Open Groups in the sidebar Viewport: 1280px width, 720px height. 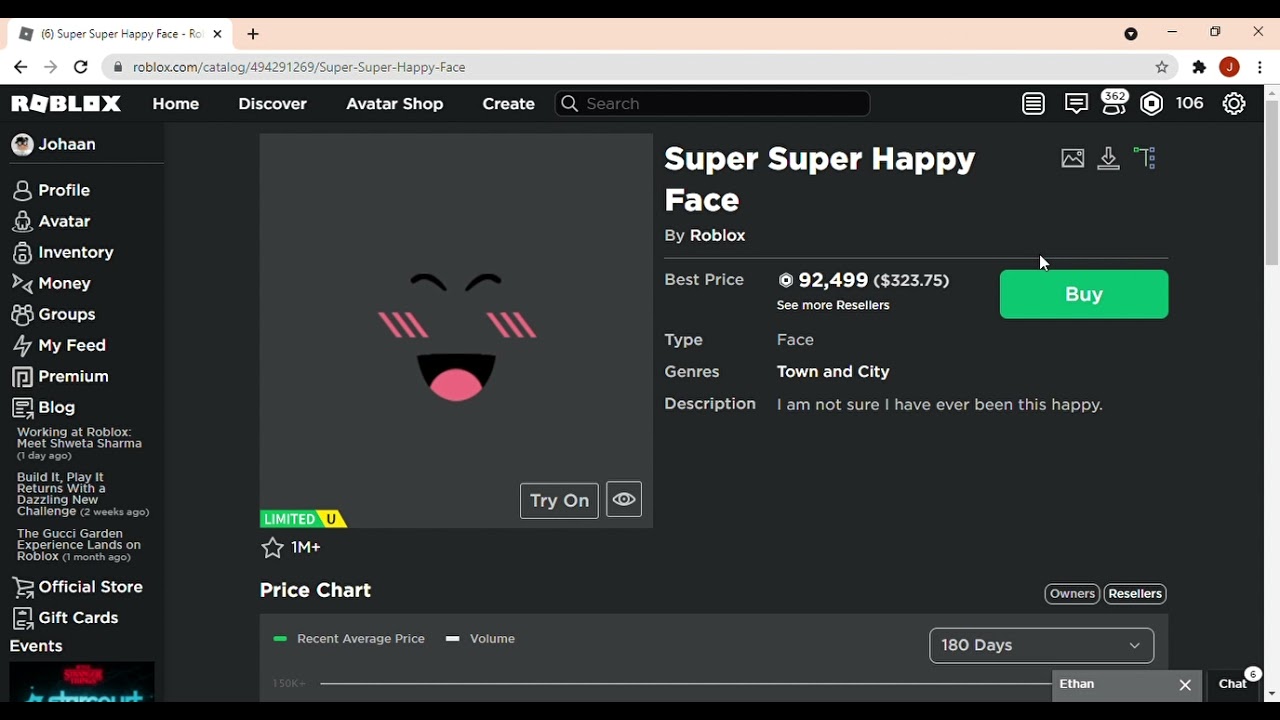point(54,314)
